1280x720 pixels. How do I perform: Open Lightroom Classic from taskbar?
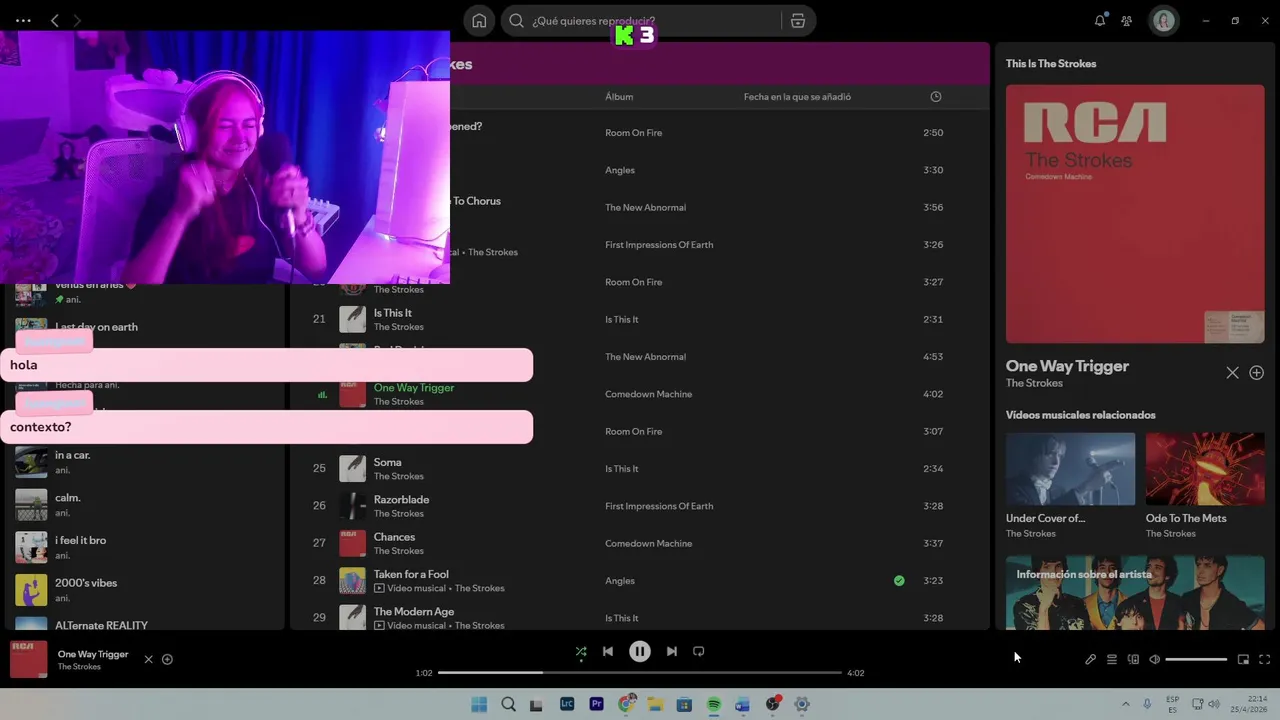tap(567, 704)
